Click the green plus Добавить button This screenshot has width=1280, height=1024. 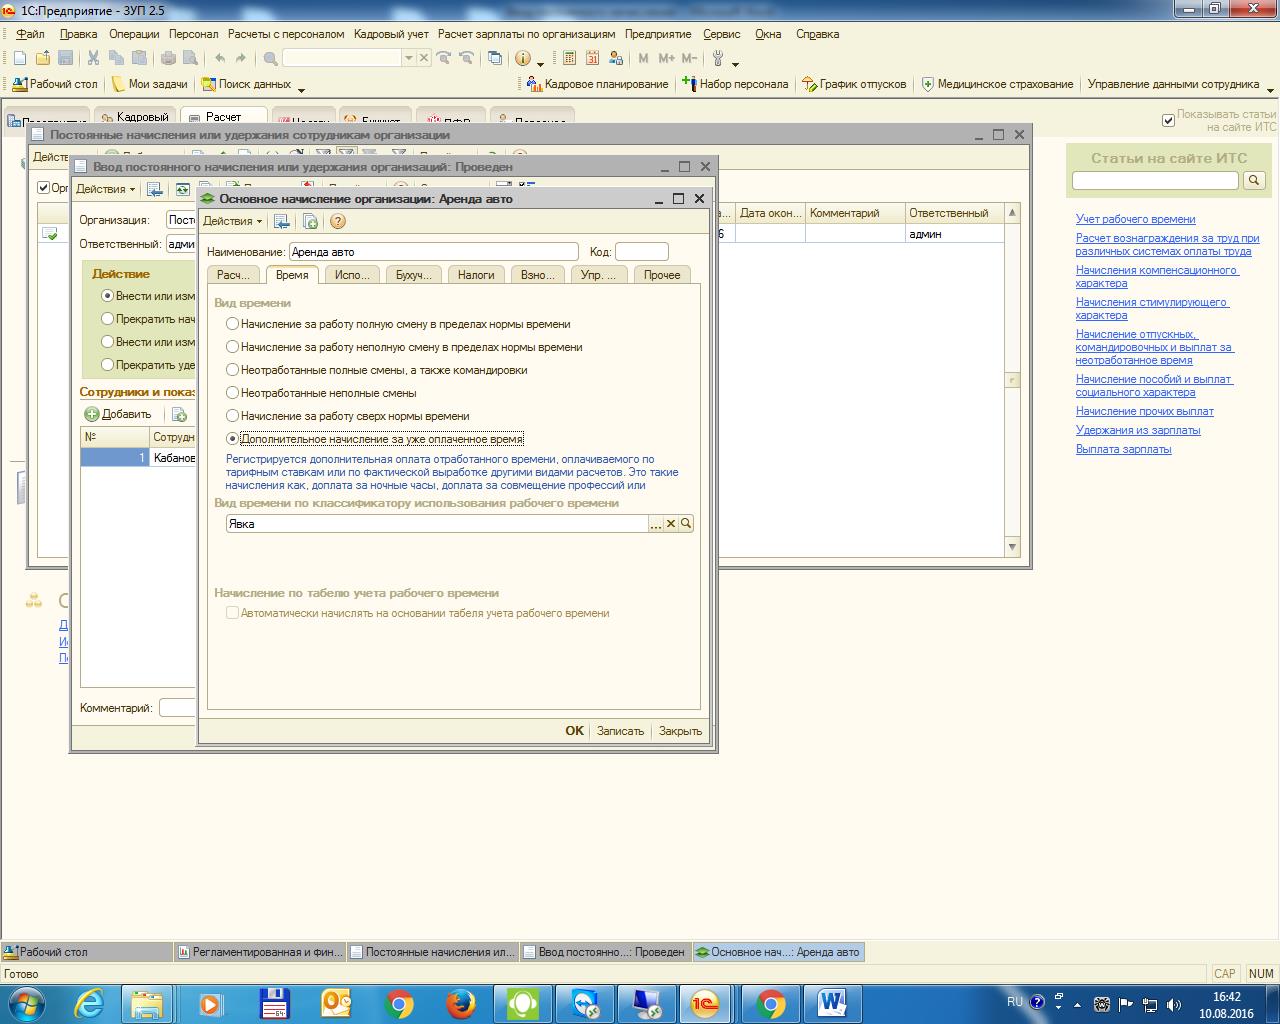118,414
